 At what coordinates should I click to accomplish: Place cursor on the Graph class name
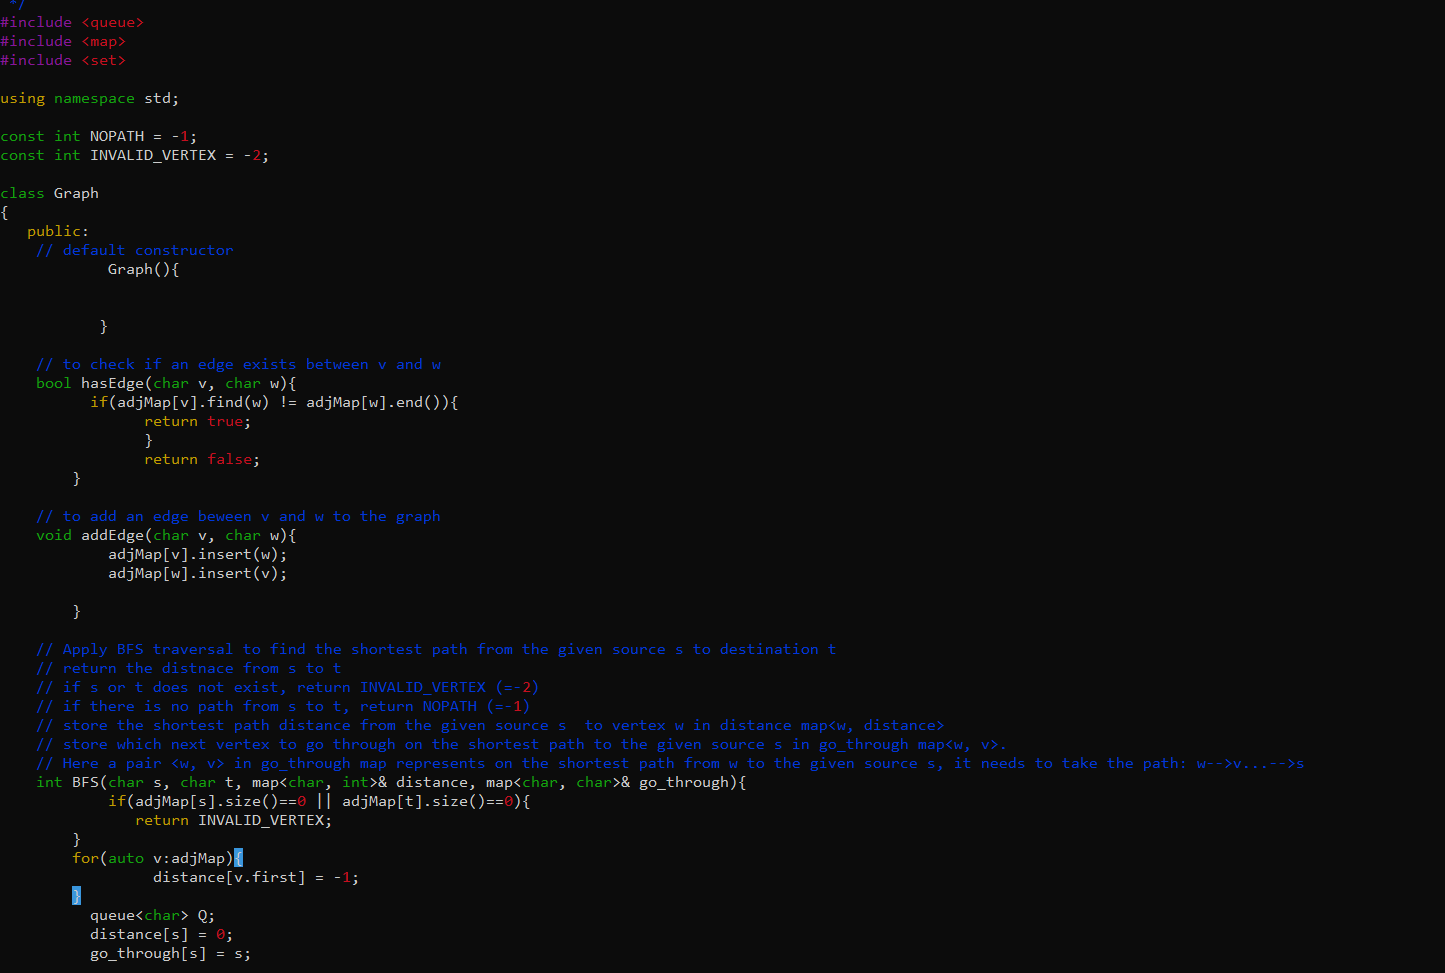77,192
